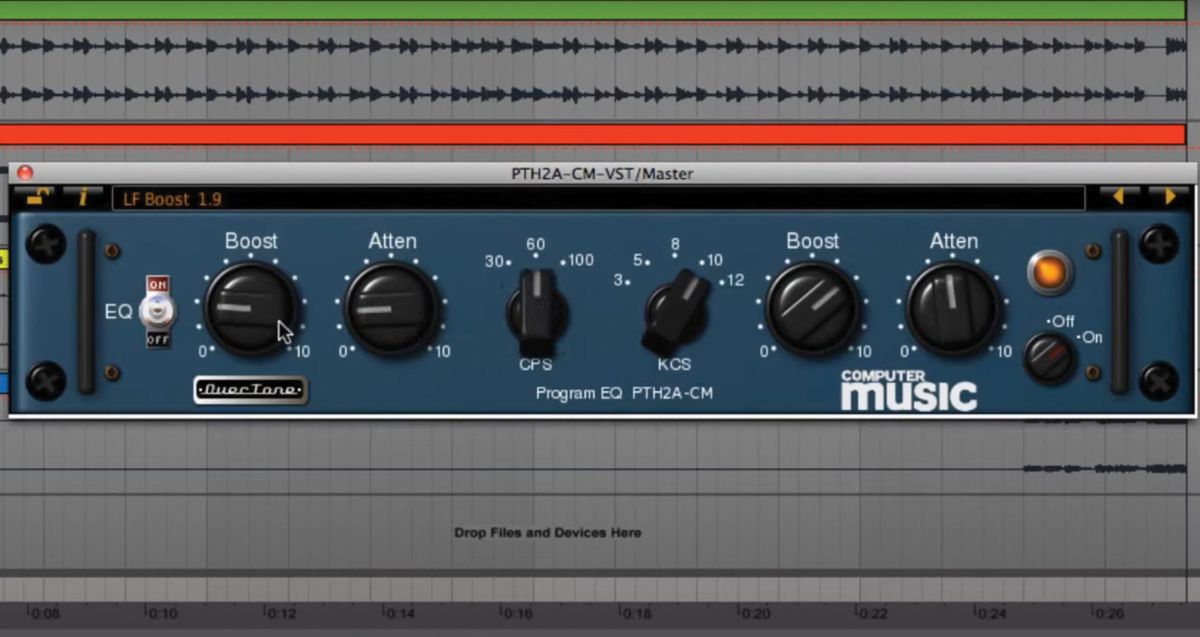The image size is (1200, 637).
Task: Click the top-left faceplate screw
Action: (x=44, y=245)
